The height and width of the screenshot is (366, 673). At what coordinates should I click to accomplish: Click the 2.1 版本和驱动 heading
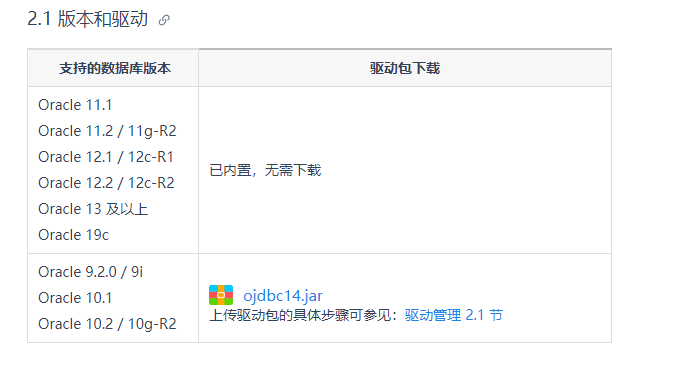88,19
